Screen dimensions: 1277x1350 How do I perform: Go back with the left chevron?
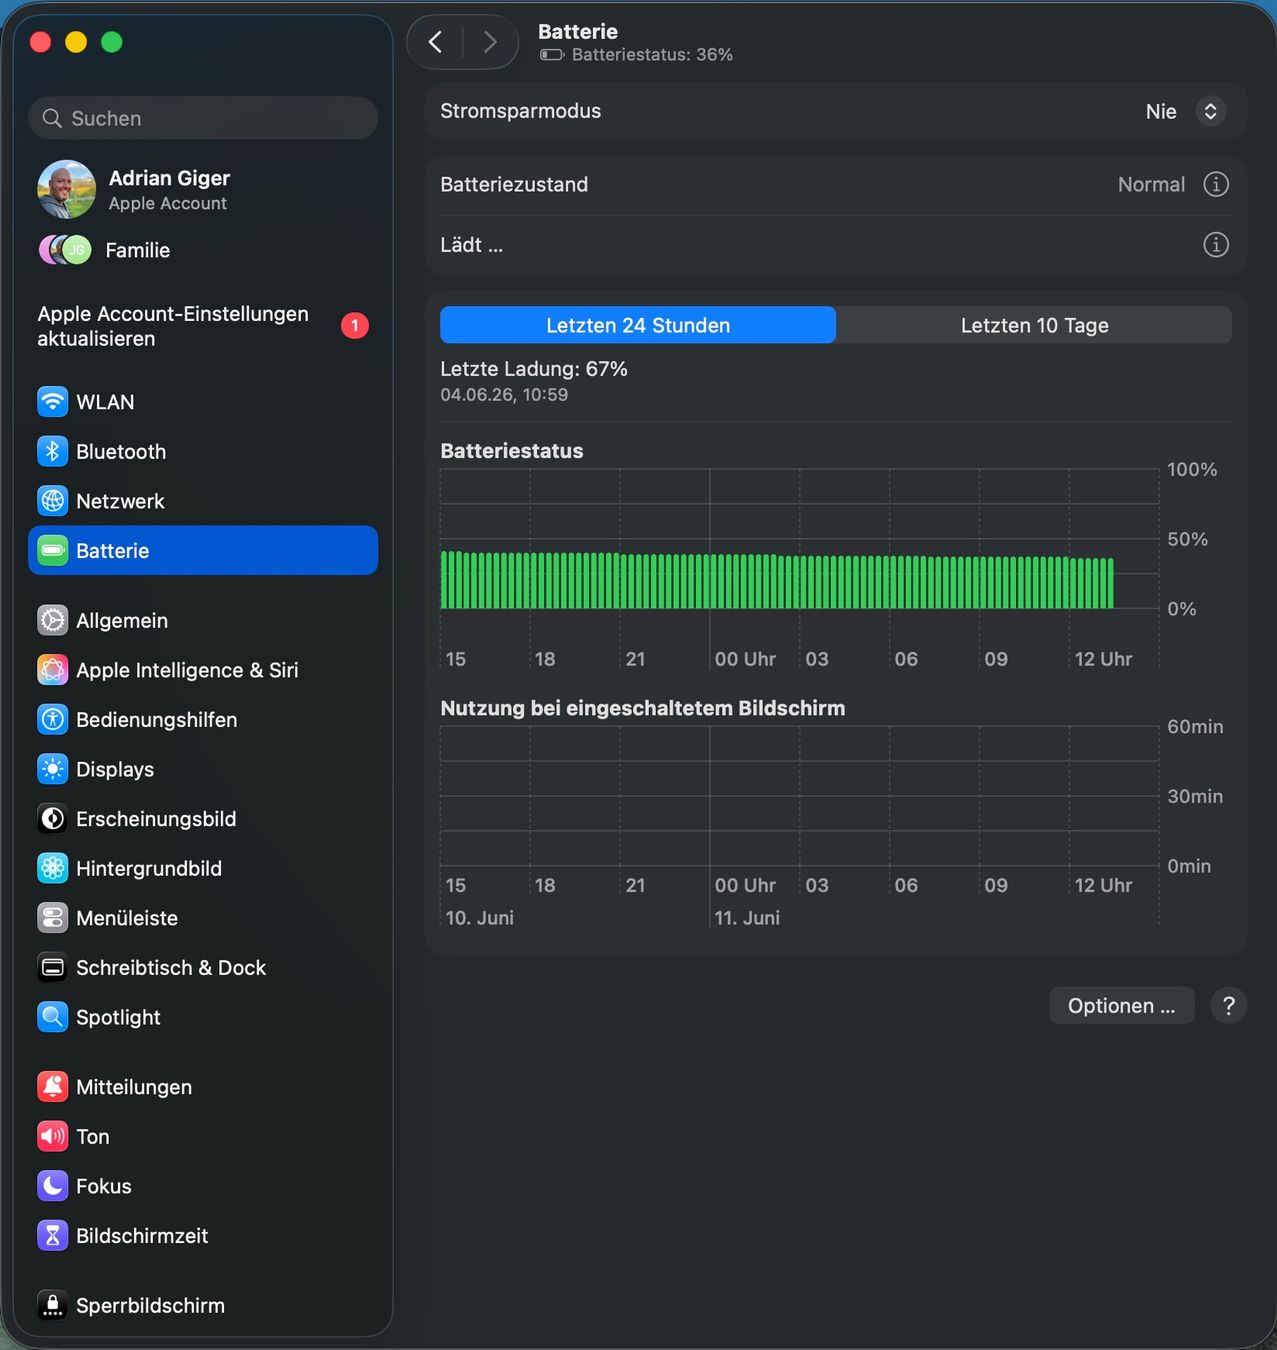tap(435, 42)
